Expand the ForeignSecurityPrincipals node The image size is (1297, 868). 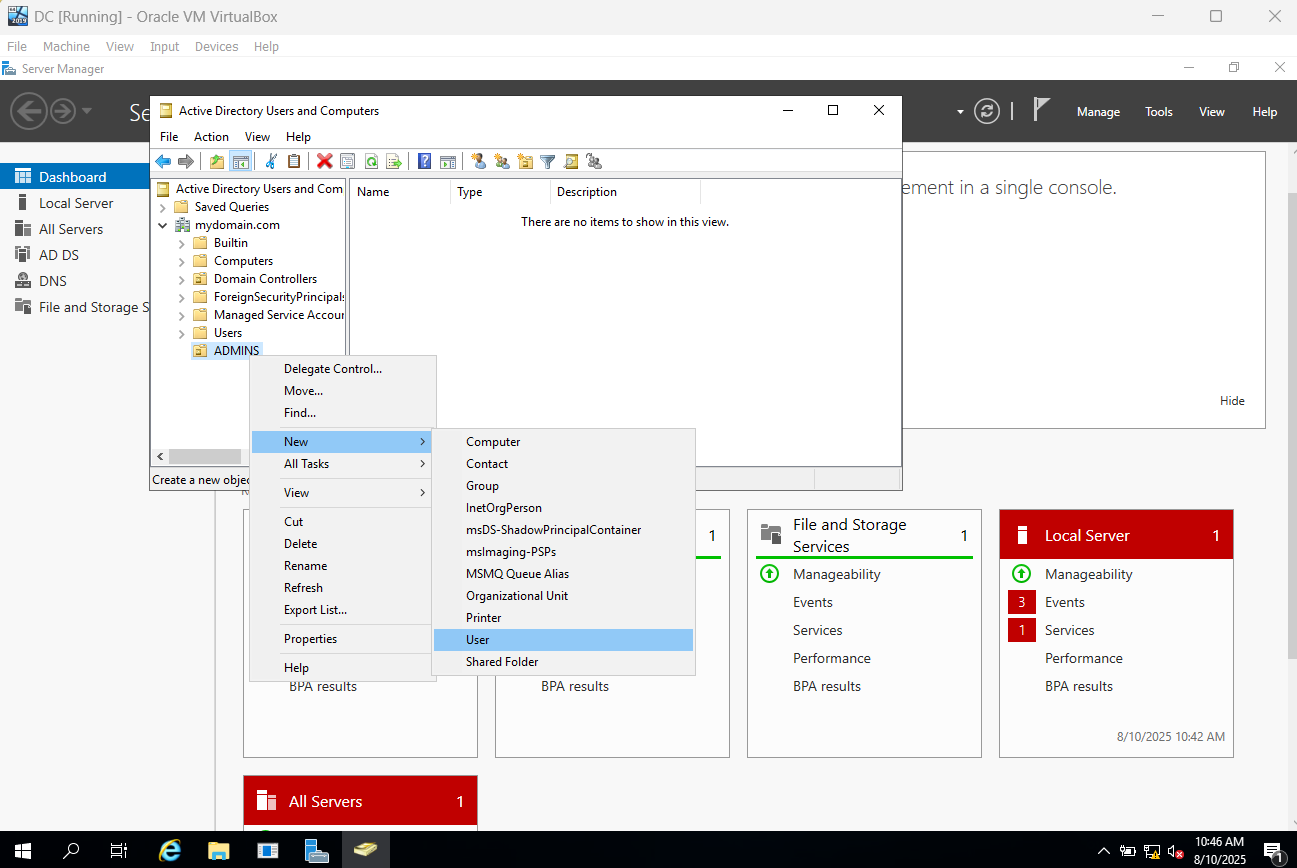[x=181, y=297]
